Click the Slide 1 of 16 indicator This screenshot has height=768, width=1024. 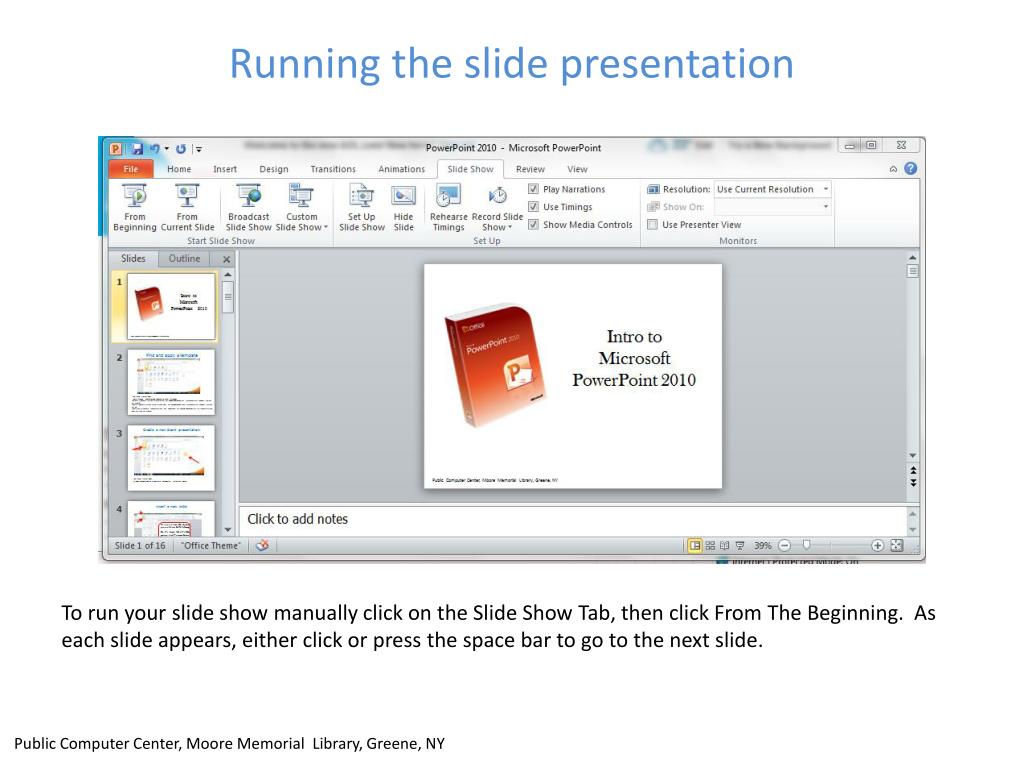point(140,545)
